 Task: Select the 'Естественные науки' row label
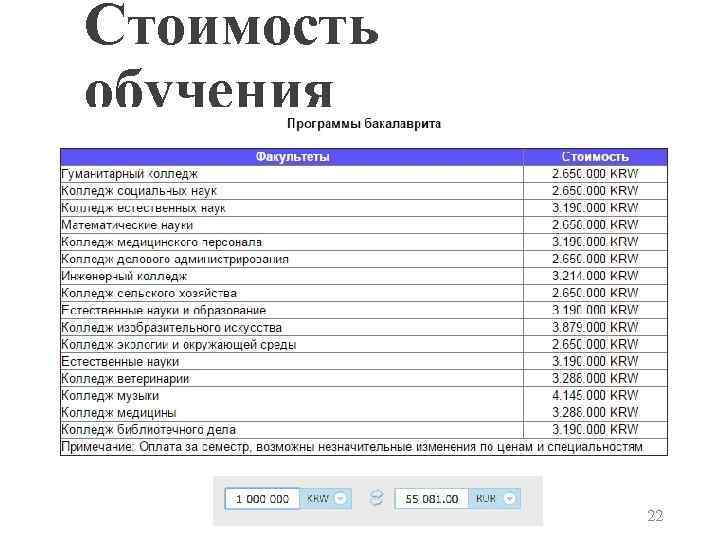pyautogui.click(x=120, y=361)
